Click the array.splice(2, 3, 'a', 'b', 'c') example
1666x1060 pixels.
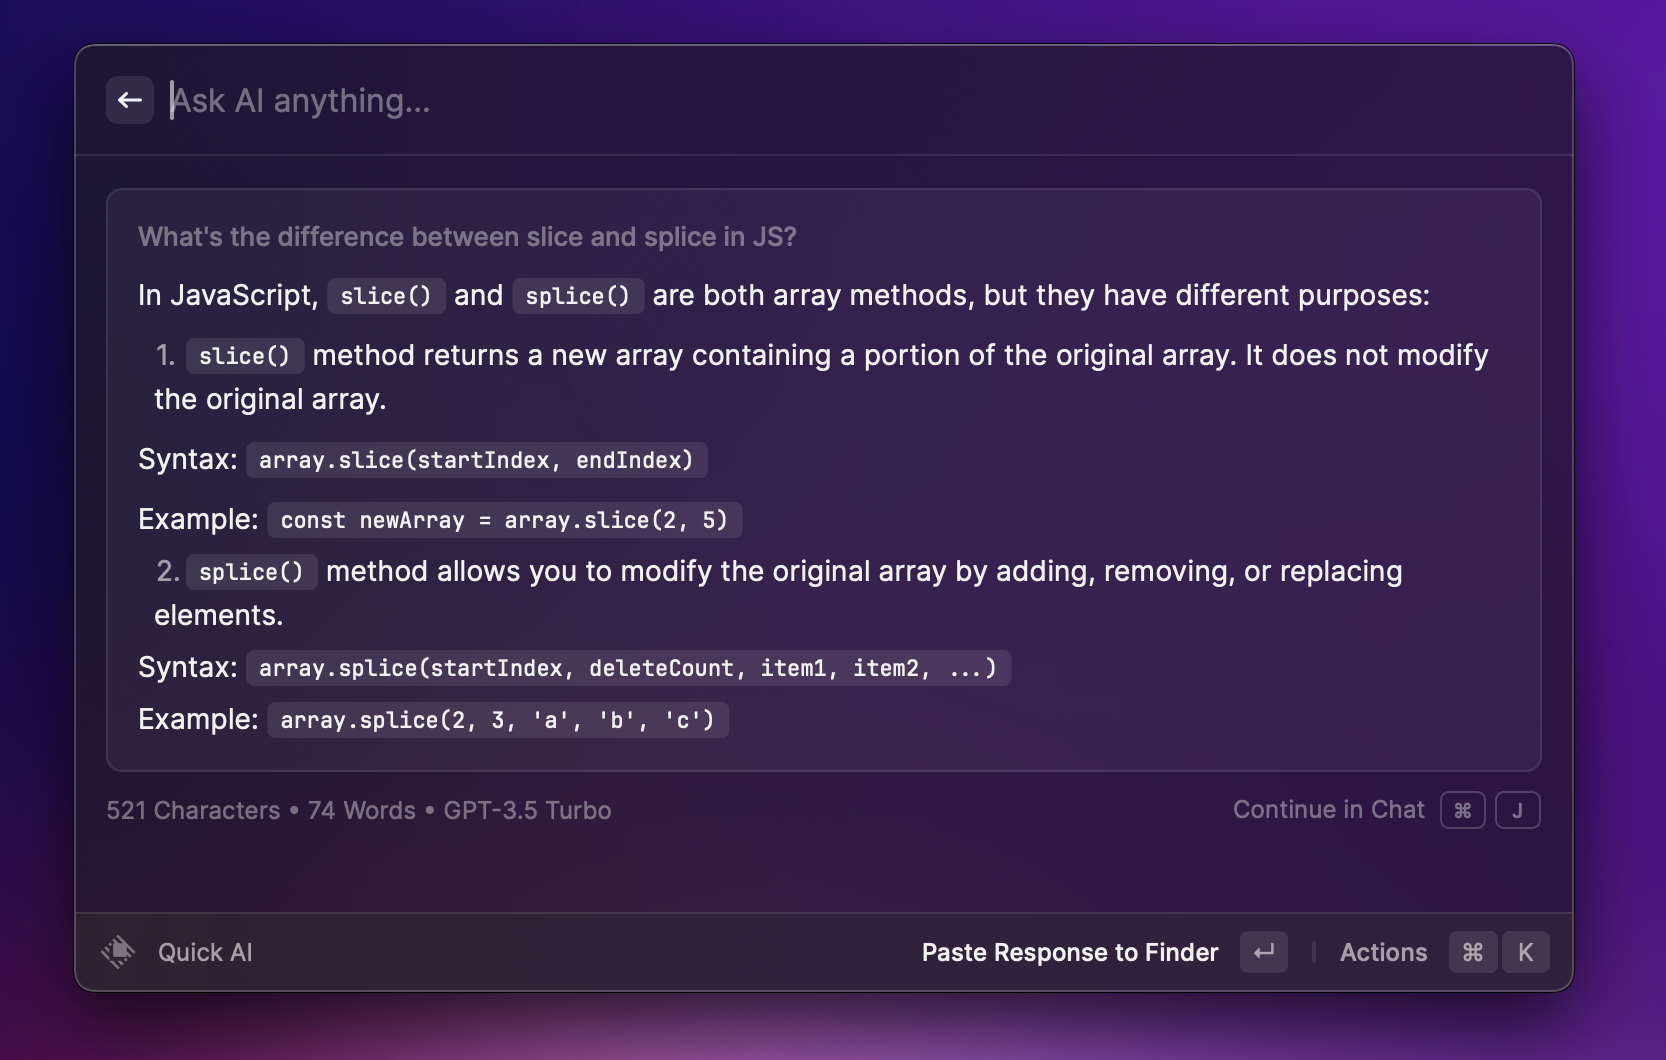(x=497, y=720)
